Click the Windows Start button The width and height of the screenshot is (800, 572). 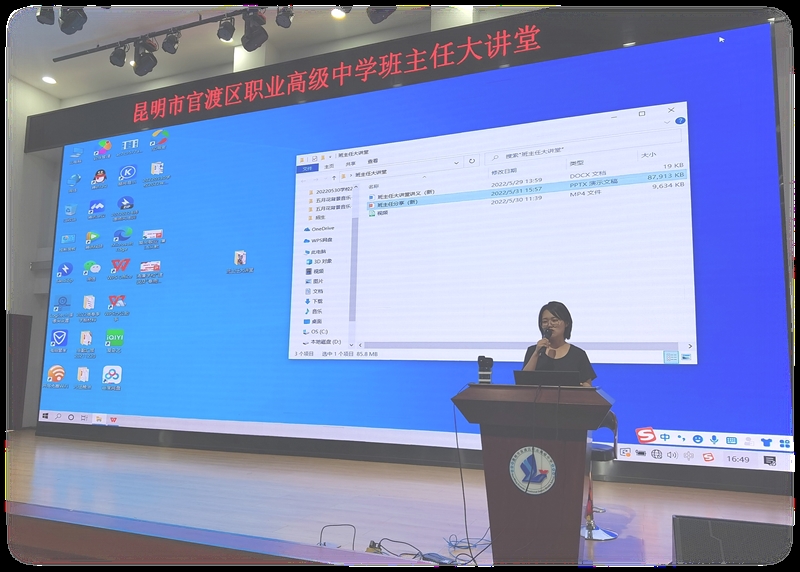[45, 414]
